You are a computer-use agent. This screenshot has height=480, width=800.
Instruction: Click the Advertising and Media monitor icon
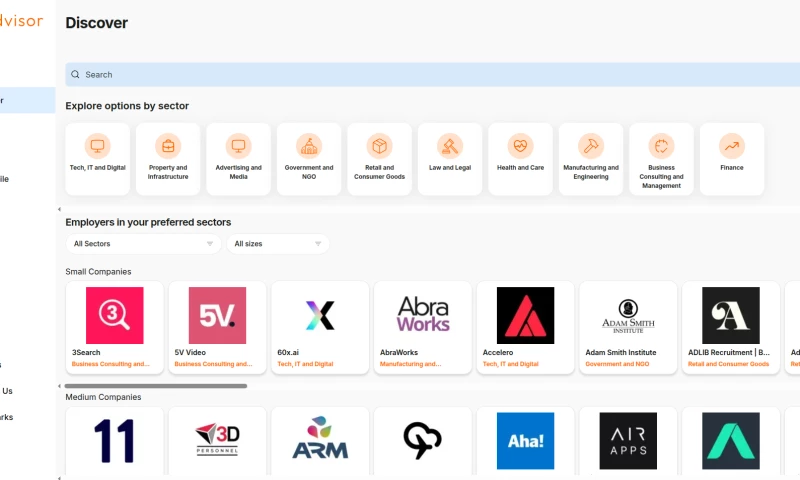[238, 146]
